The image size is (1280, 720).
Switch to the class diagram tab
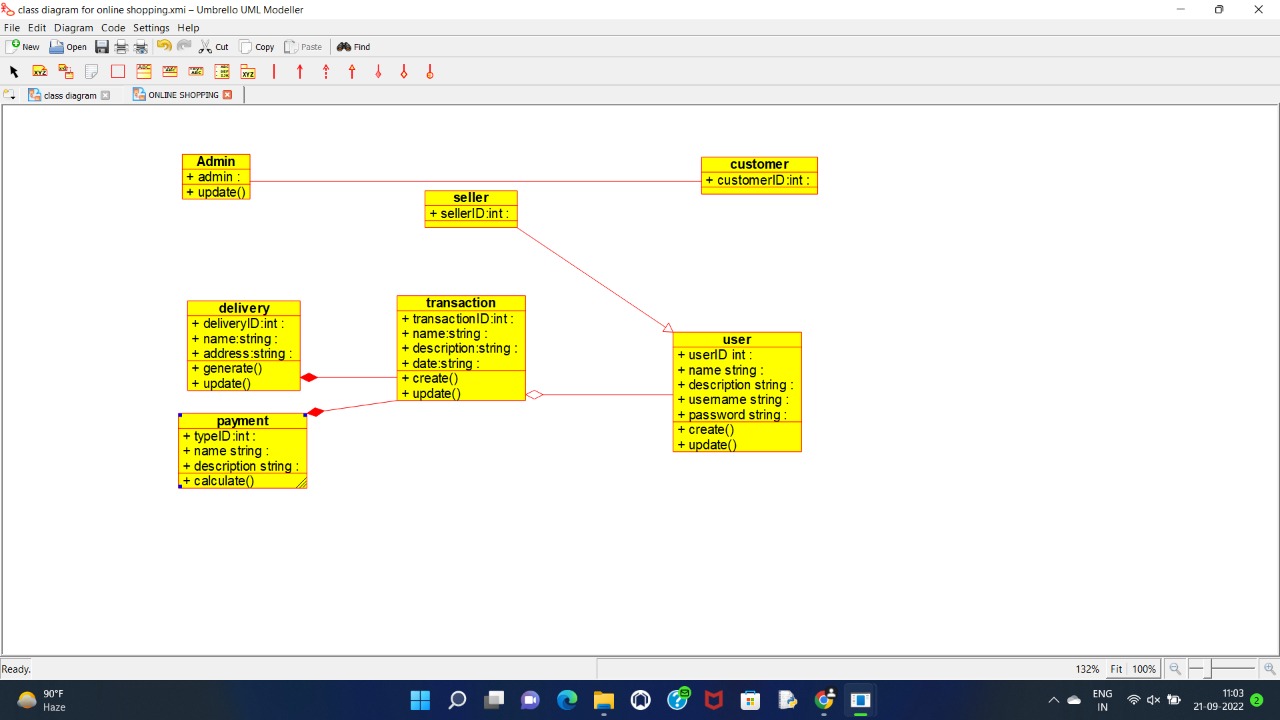70,95
